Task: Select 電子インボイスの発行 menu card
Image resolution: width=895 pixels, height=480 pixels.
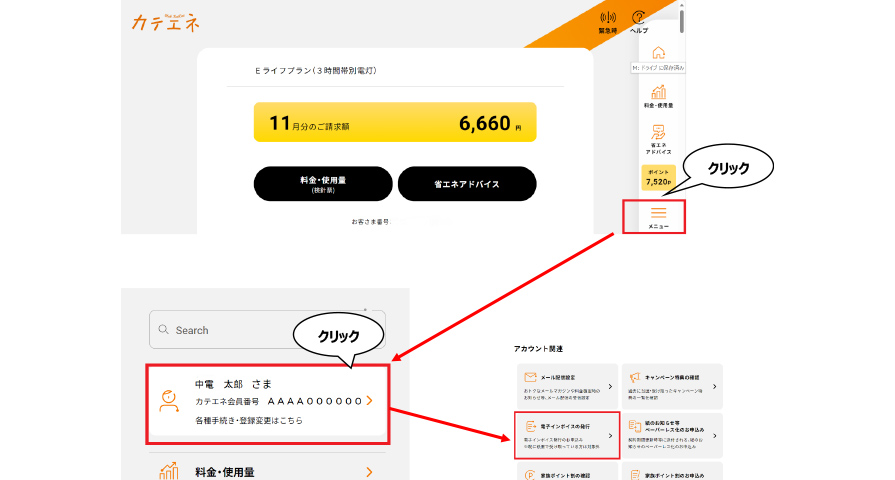Action: pyautogui.click(x=567, y=434)
